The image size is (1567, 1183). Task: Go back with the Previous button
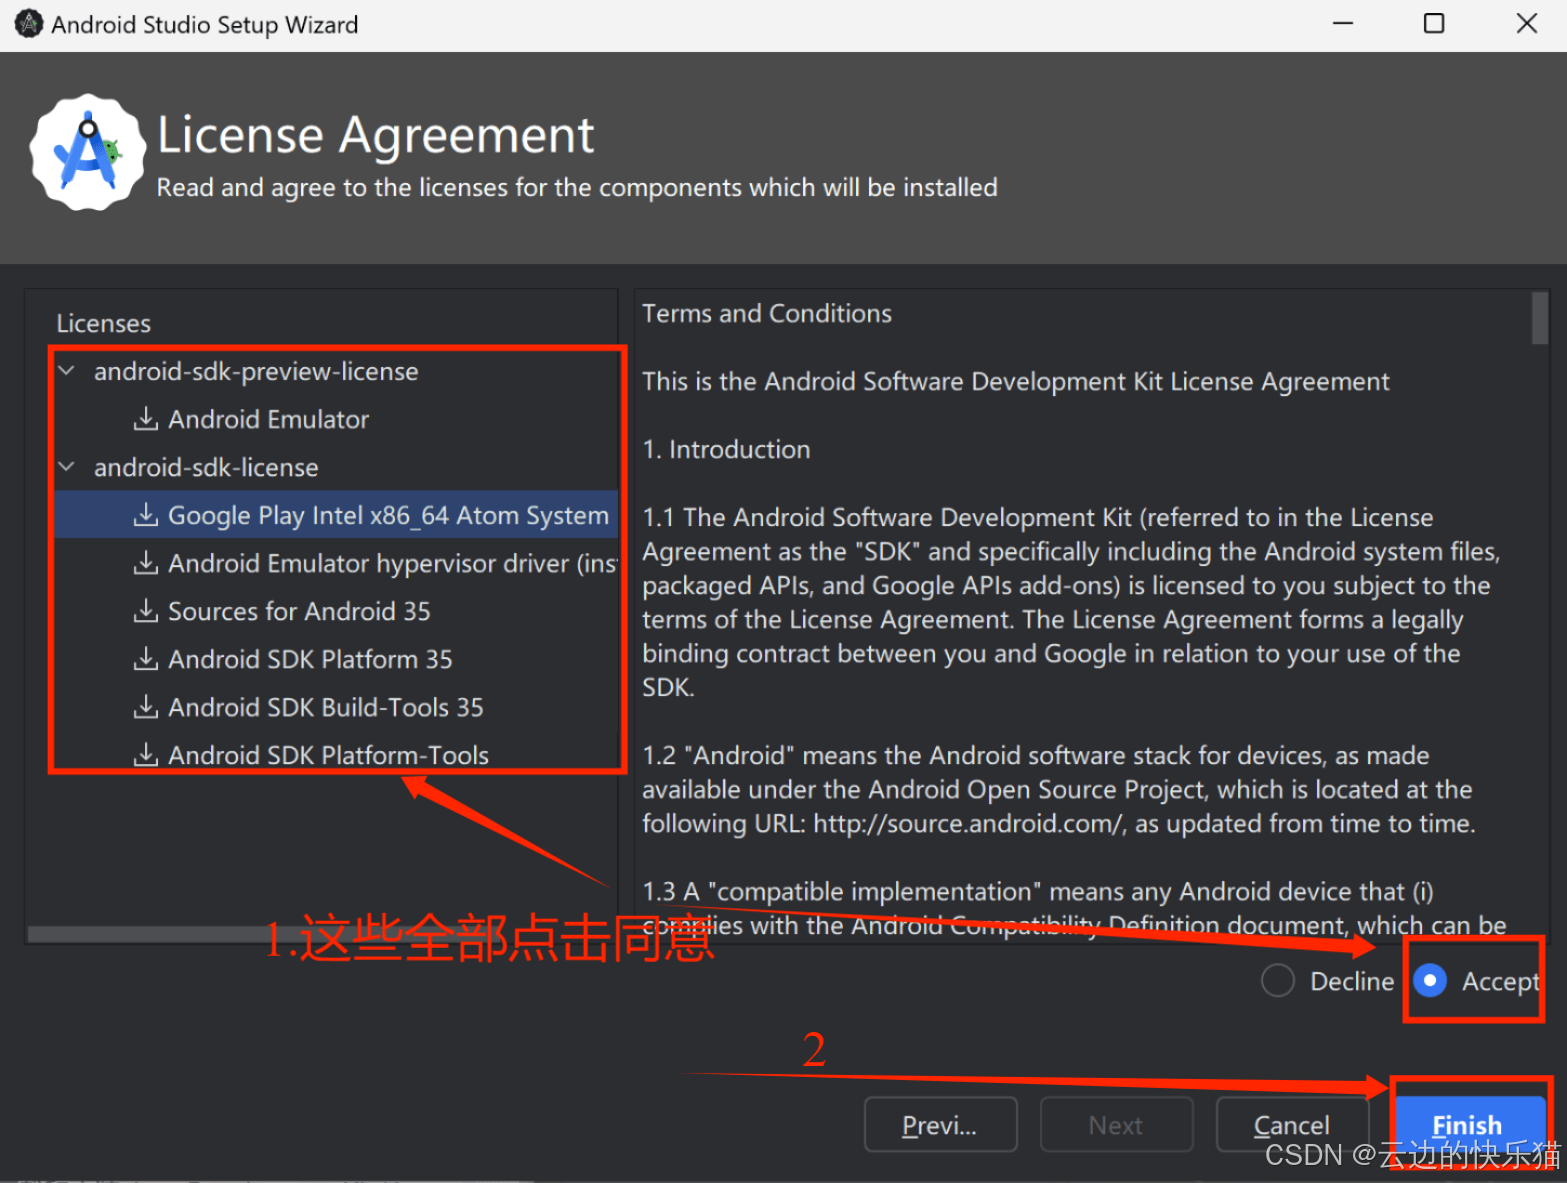(940, 1125)
